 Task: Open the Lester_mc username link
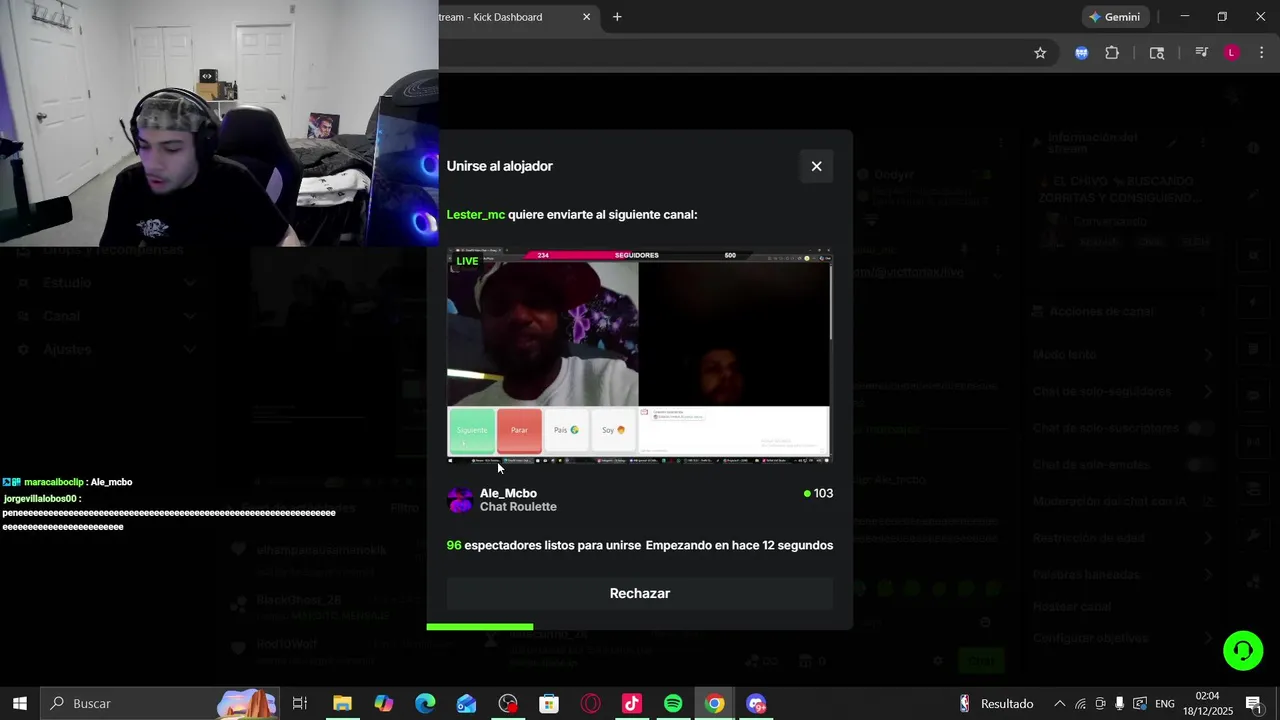coord(475,215)
